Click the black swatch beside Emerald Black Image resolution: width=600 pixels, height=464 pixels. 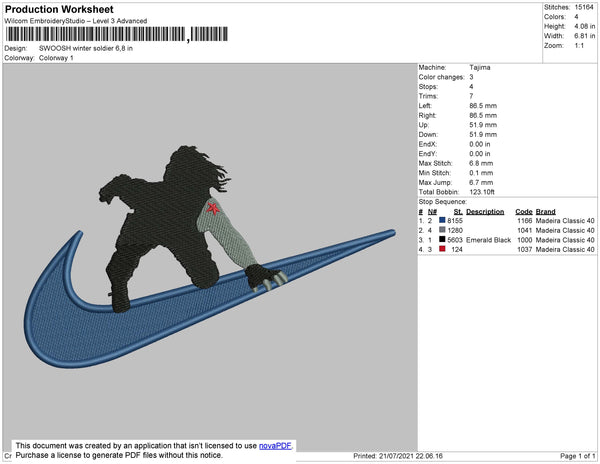[442, 239]
